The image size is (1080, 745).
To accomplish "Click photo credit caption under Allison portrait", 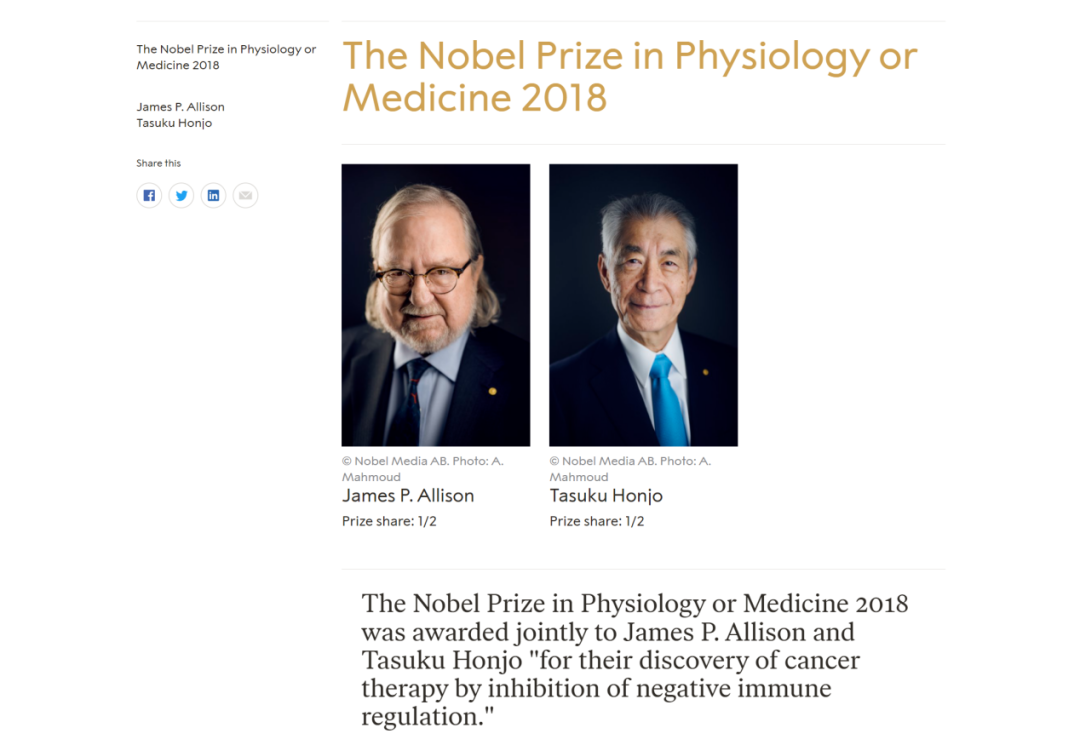I will 423,469.
